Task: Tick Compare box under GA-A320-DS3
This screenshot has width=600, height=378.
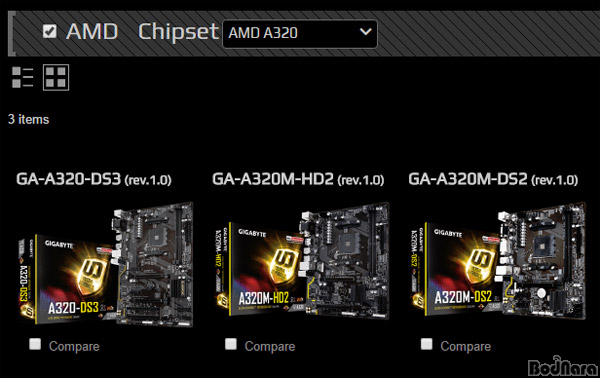Action: 35,344
